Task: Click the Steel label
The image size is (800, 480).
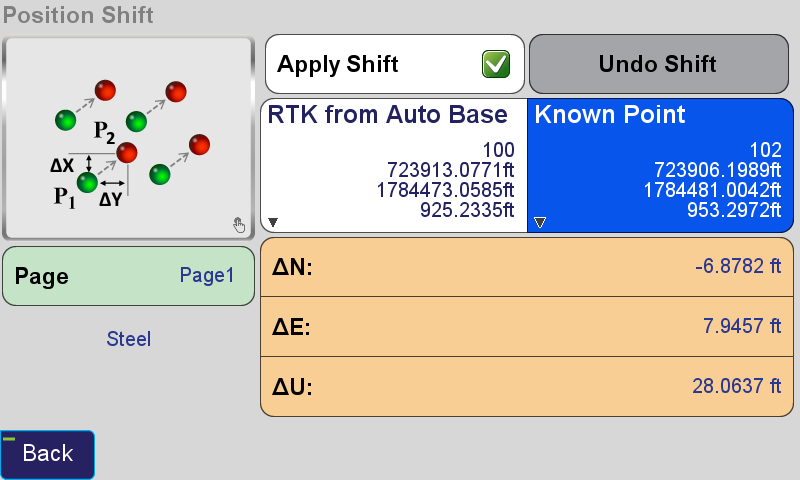Action: click(129, 339)
